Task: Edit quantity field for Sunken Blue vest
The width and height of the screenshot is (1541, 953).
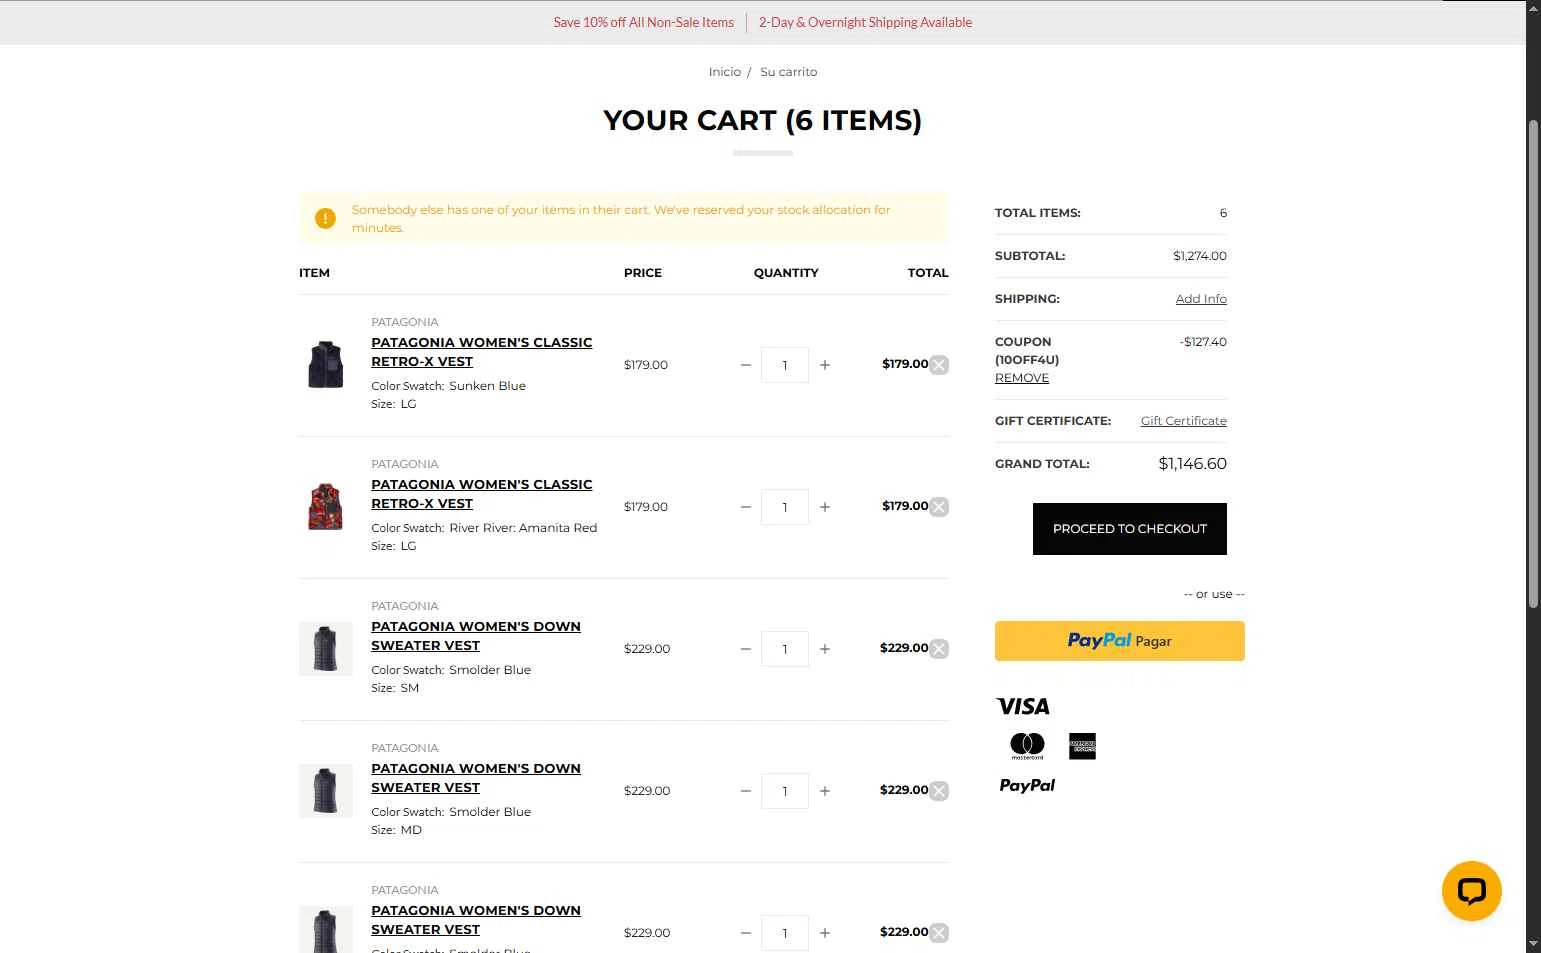Action: [785, 365]
